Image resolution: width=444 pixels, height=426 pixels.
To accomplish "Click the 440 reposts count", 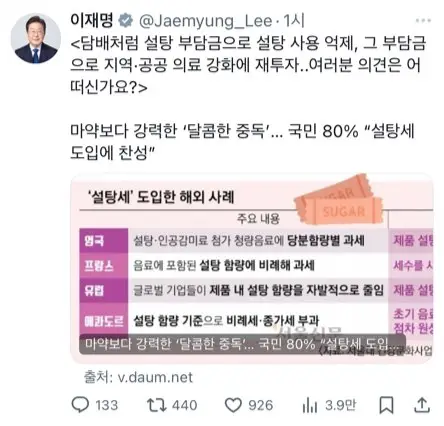I will (185, 405).
